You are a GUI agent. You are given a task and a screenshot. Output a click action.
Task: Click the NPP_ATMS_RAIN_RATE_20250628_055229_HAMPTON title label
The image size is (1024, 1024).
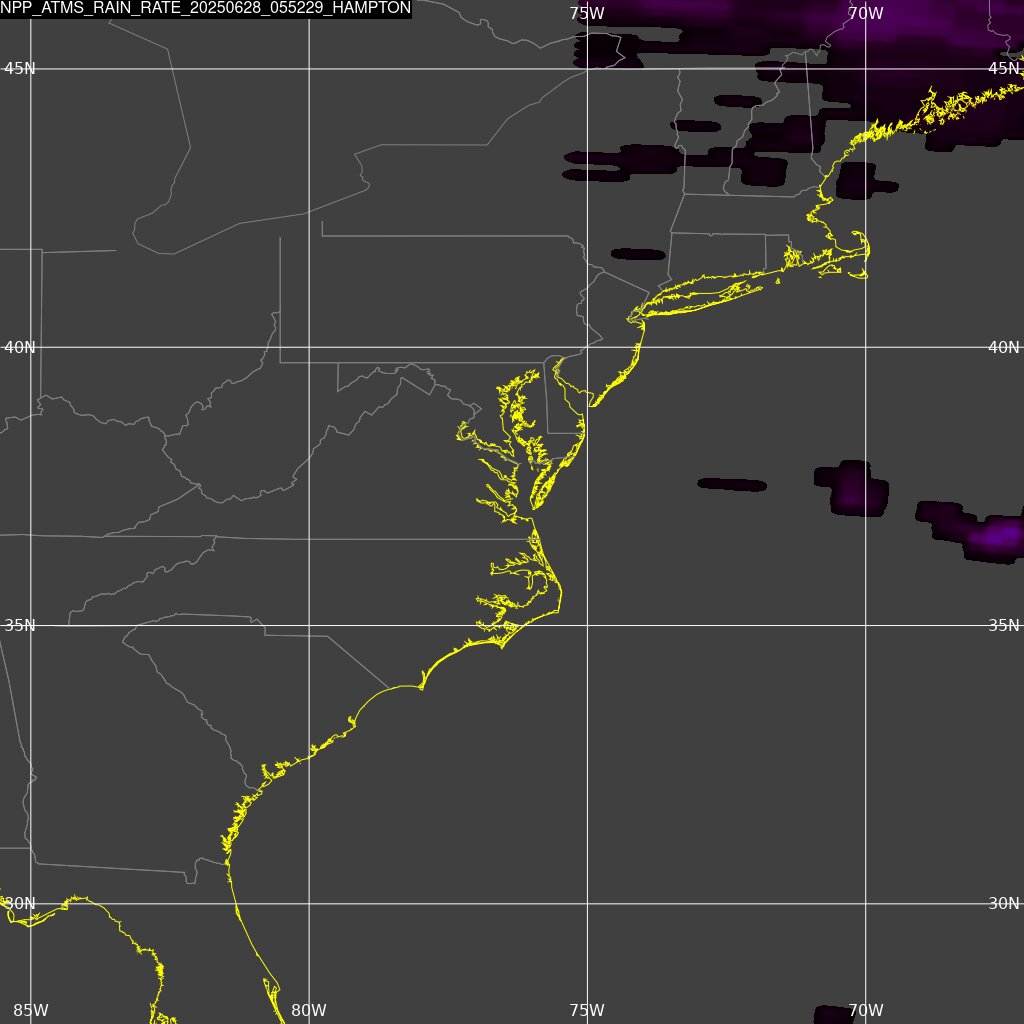tap(206, 8)
